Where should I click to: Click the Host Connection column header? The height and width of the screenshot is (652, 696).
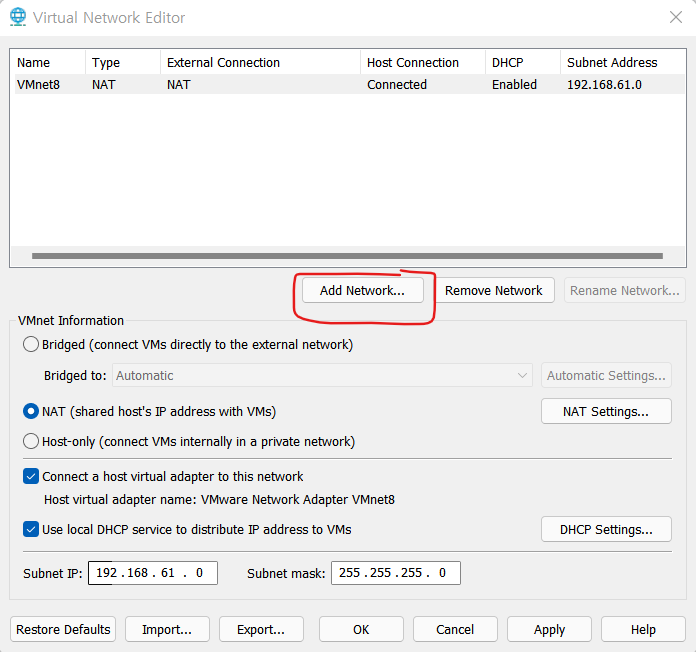423,63
